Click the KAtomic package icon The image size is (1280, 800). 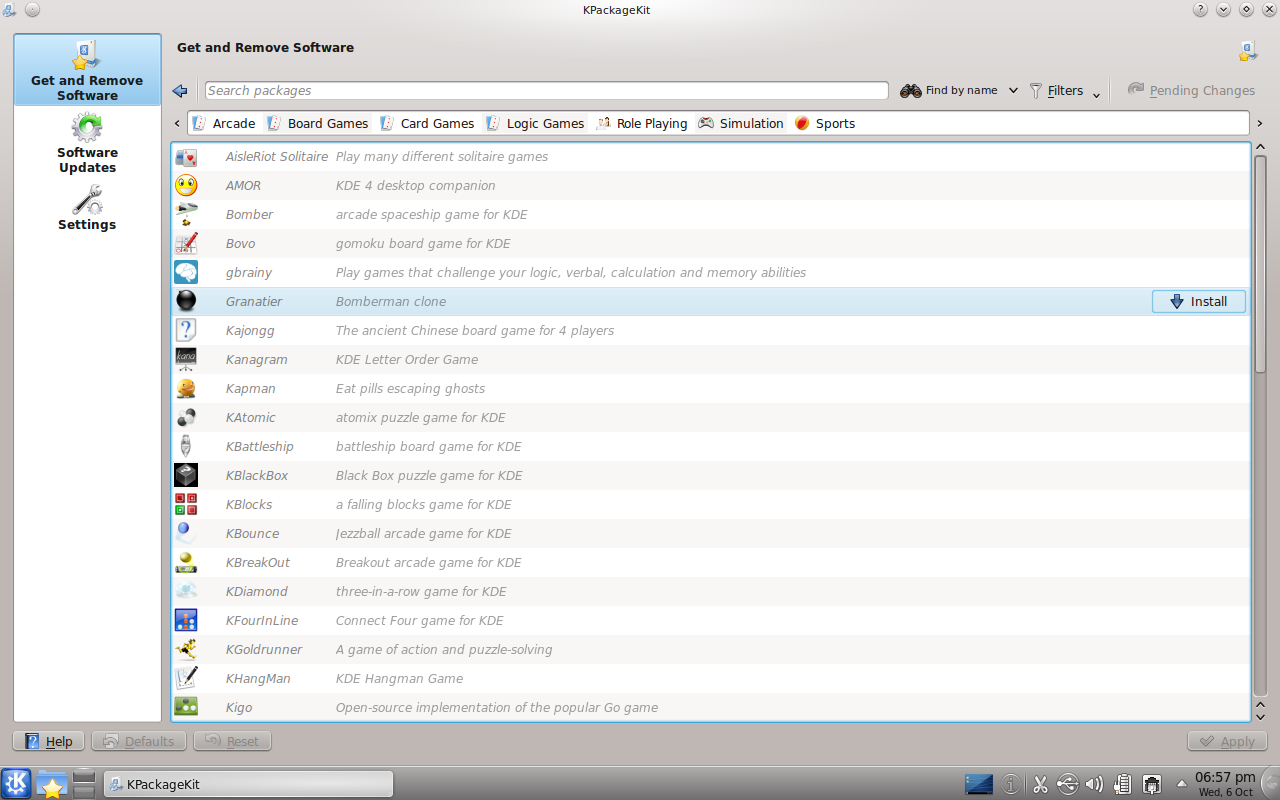tap(186, 418)
